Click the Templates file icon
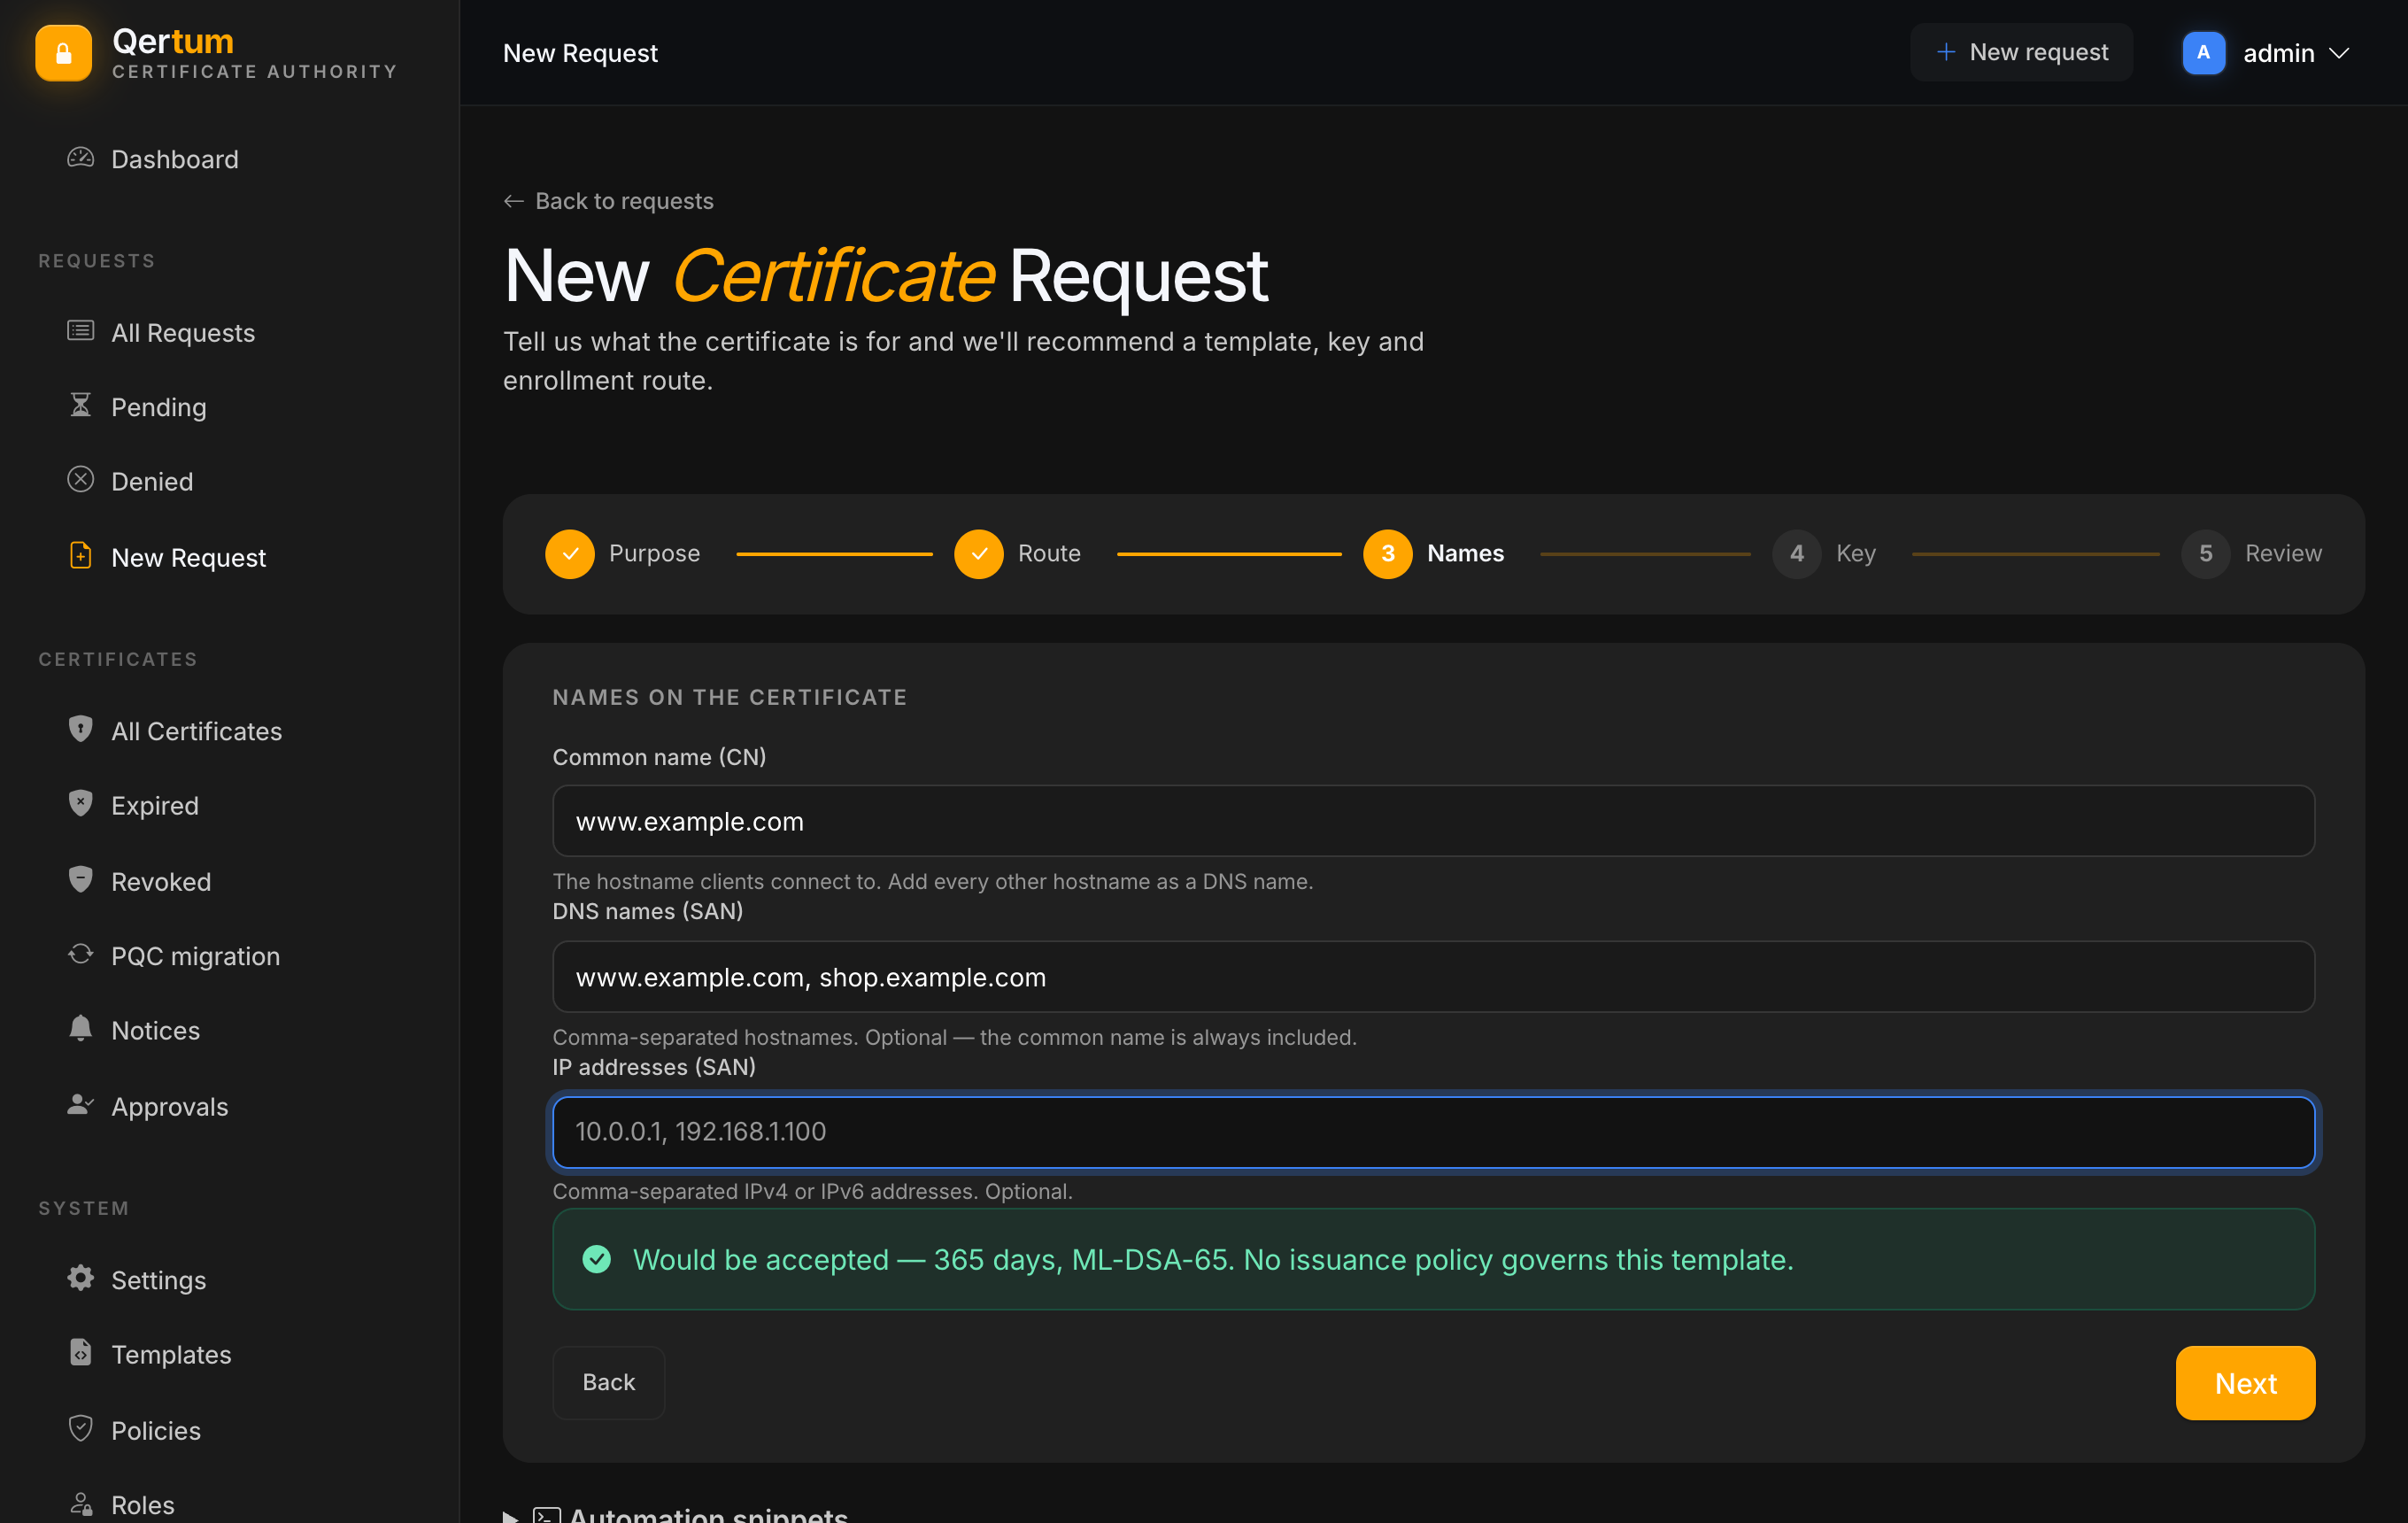Viewport: 2408px width, 1523px height. pyautogui.click(x=80, y=1352)
